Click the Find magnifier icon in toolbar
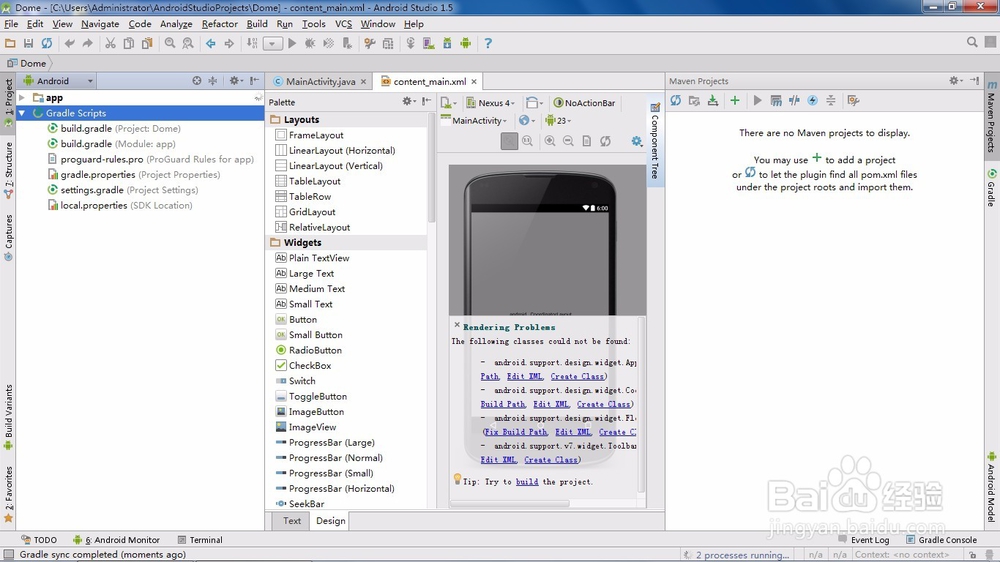 click(170, 43)
